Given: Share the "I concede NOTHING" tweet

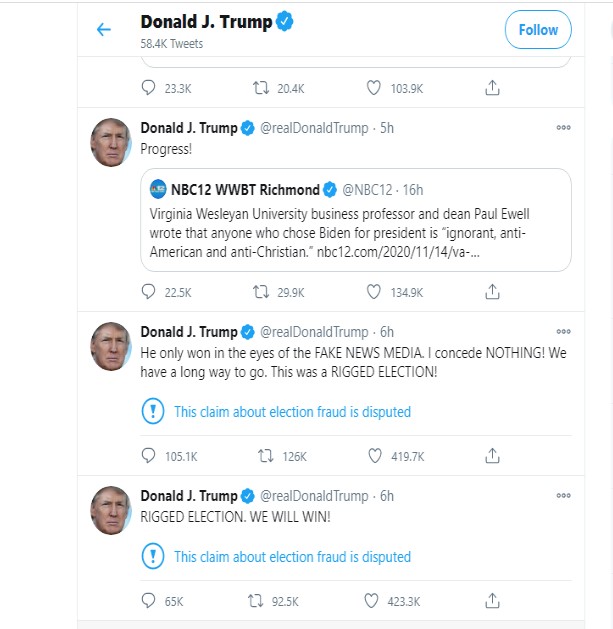Looking at the screenshot, I should tap(492, 456).
